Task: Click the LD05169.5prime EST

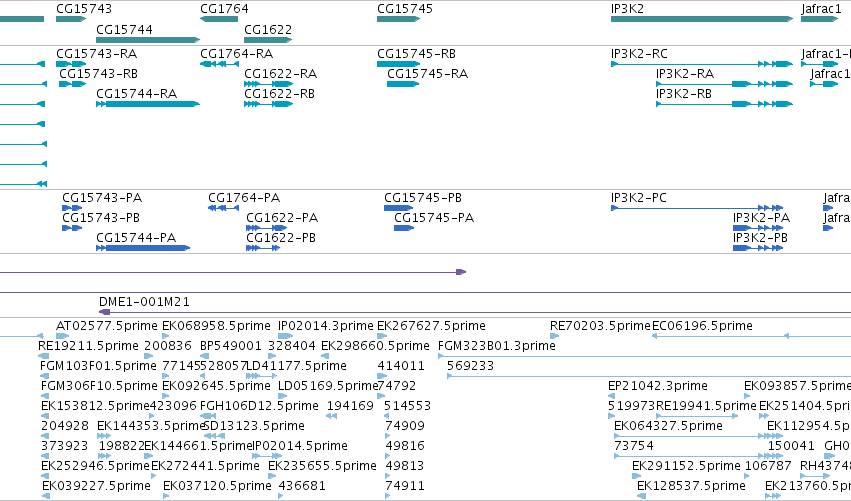Action: pyautogui.click(x=281, y=396)
